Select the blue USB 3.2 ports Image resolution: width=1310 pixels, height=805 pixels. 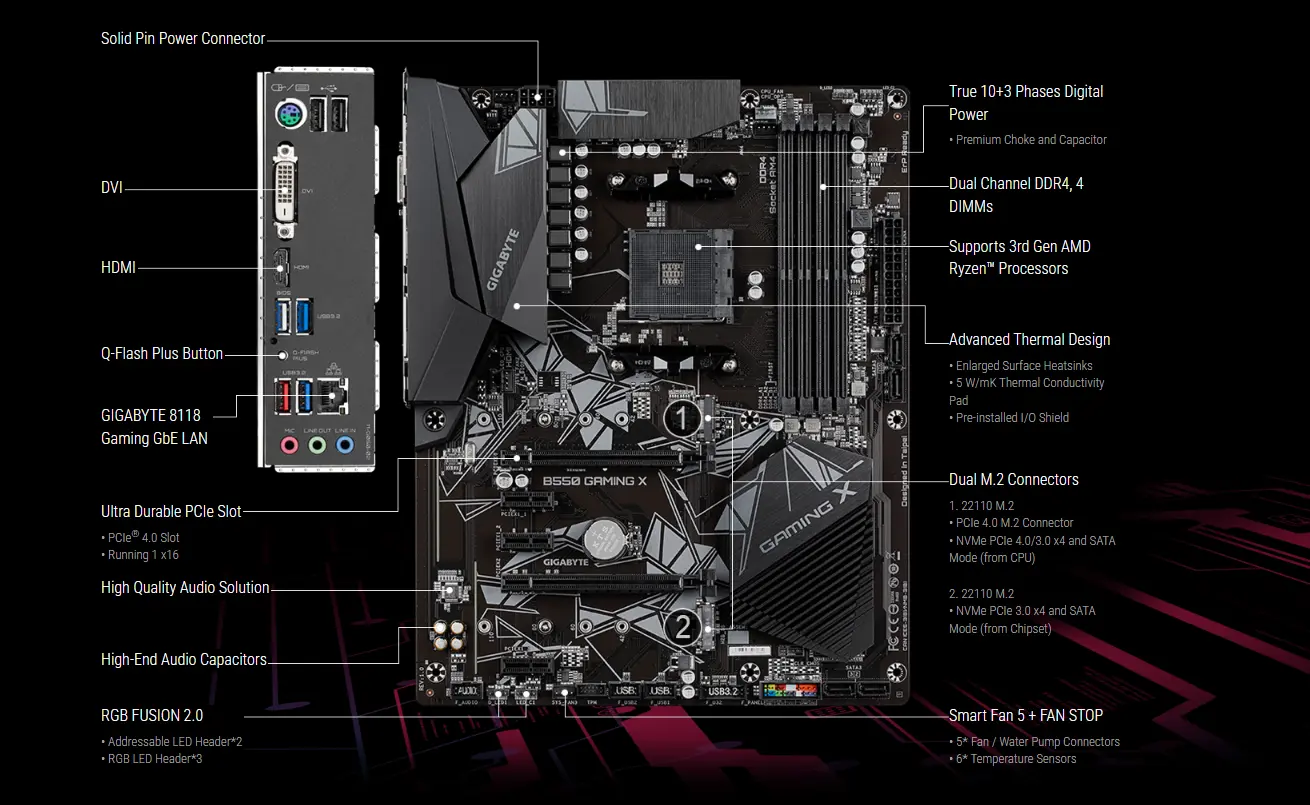(x=295, y=314)
